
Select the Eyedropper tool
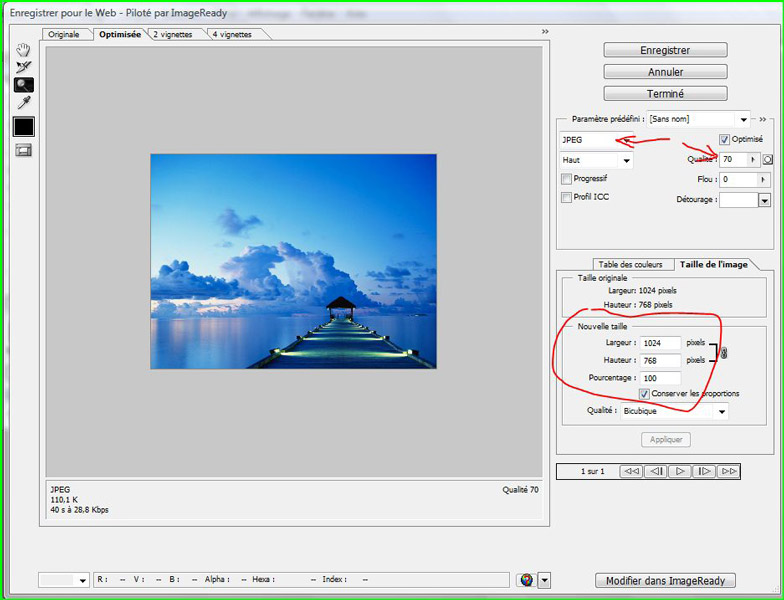[x=23, y=103]
